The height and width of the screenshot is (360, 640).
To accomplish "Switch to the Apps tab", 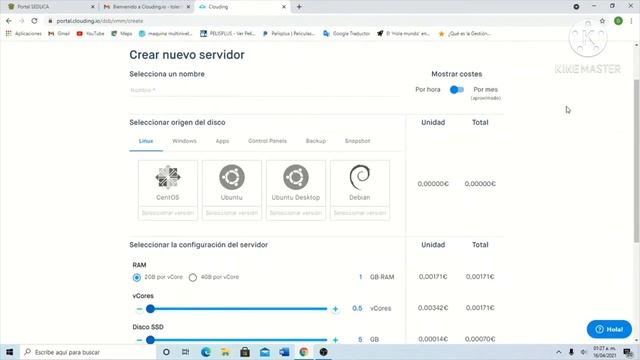I will pos(222,141).
